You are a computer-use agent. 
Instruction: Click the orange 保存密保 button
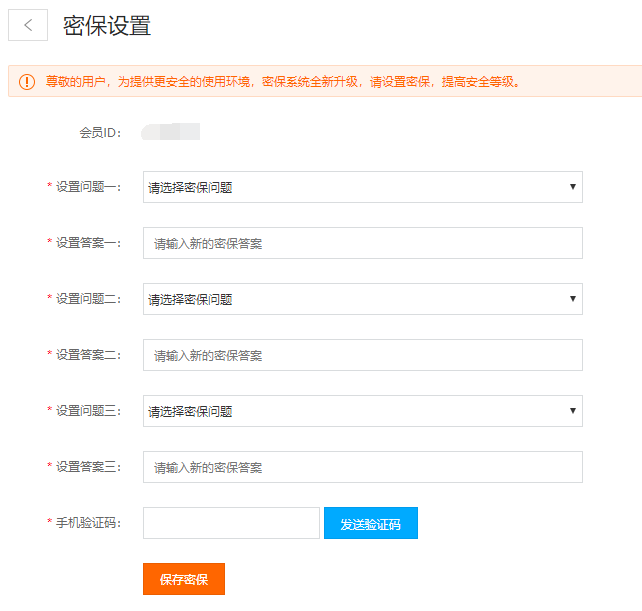pyautogui.click(x=184, y=579)
